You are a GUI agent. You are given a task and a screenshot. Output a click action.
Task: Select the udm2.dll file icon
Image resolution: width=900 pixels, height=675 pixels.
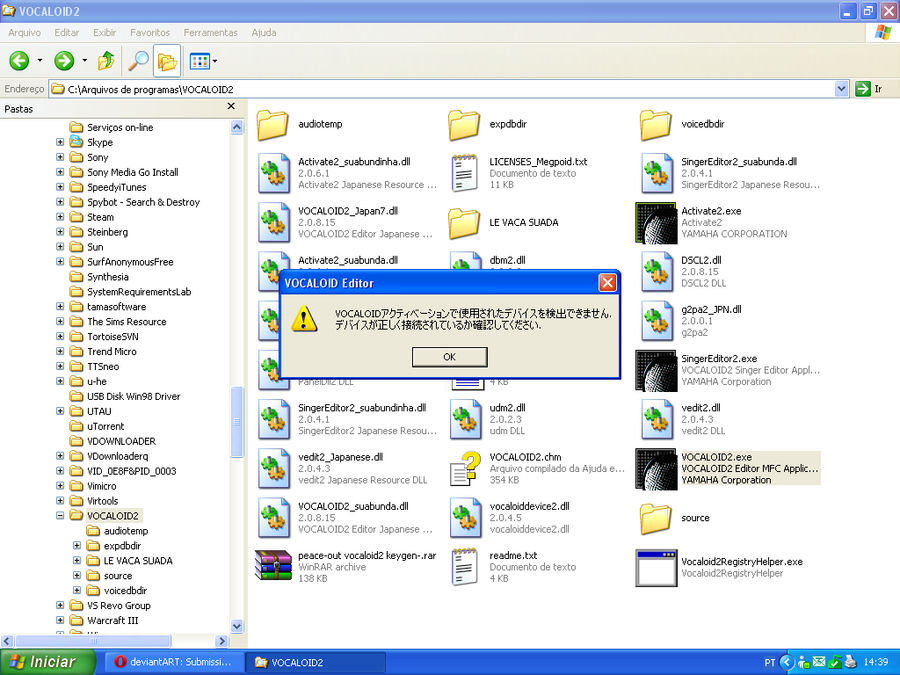click(x=465, y=419)
